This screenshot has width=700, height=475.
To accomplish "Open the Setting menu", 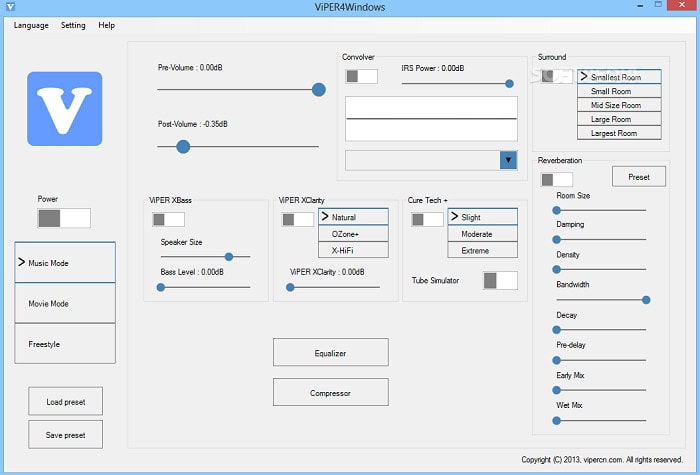I will pyautogui.click(x=73, y=25).
